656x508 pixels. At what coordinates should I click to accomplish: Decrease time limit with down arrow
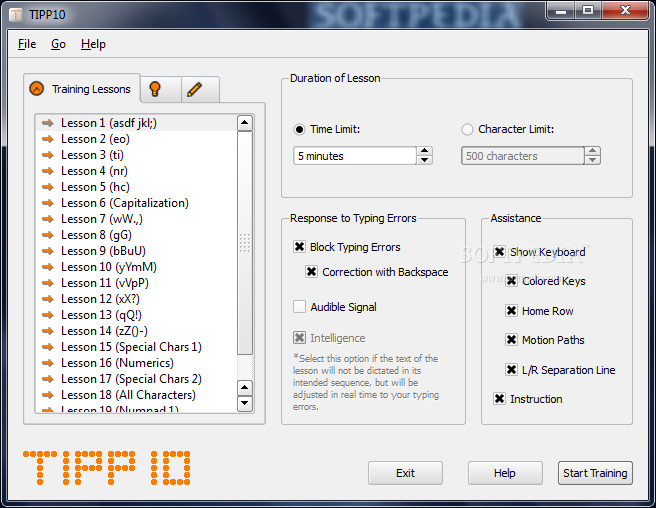pyautogui.click(x=424, y=160)
